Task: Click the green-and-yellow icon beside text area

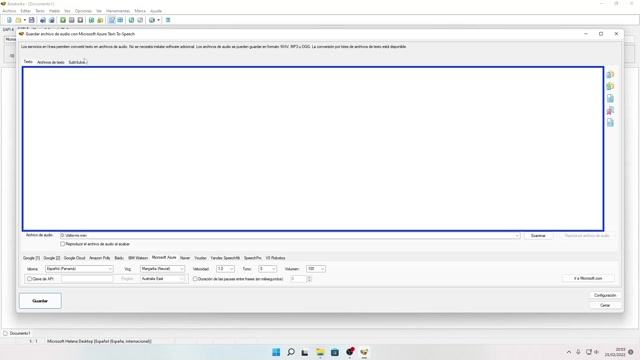Action: (610, 86)
